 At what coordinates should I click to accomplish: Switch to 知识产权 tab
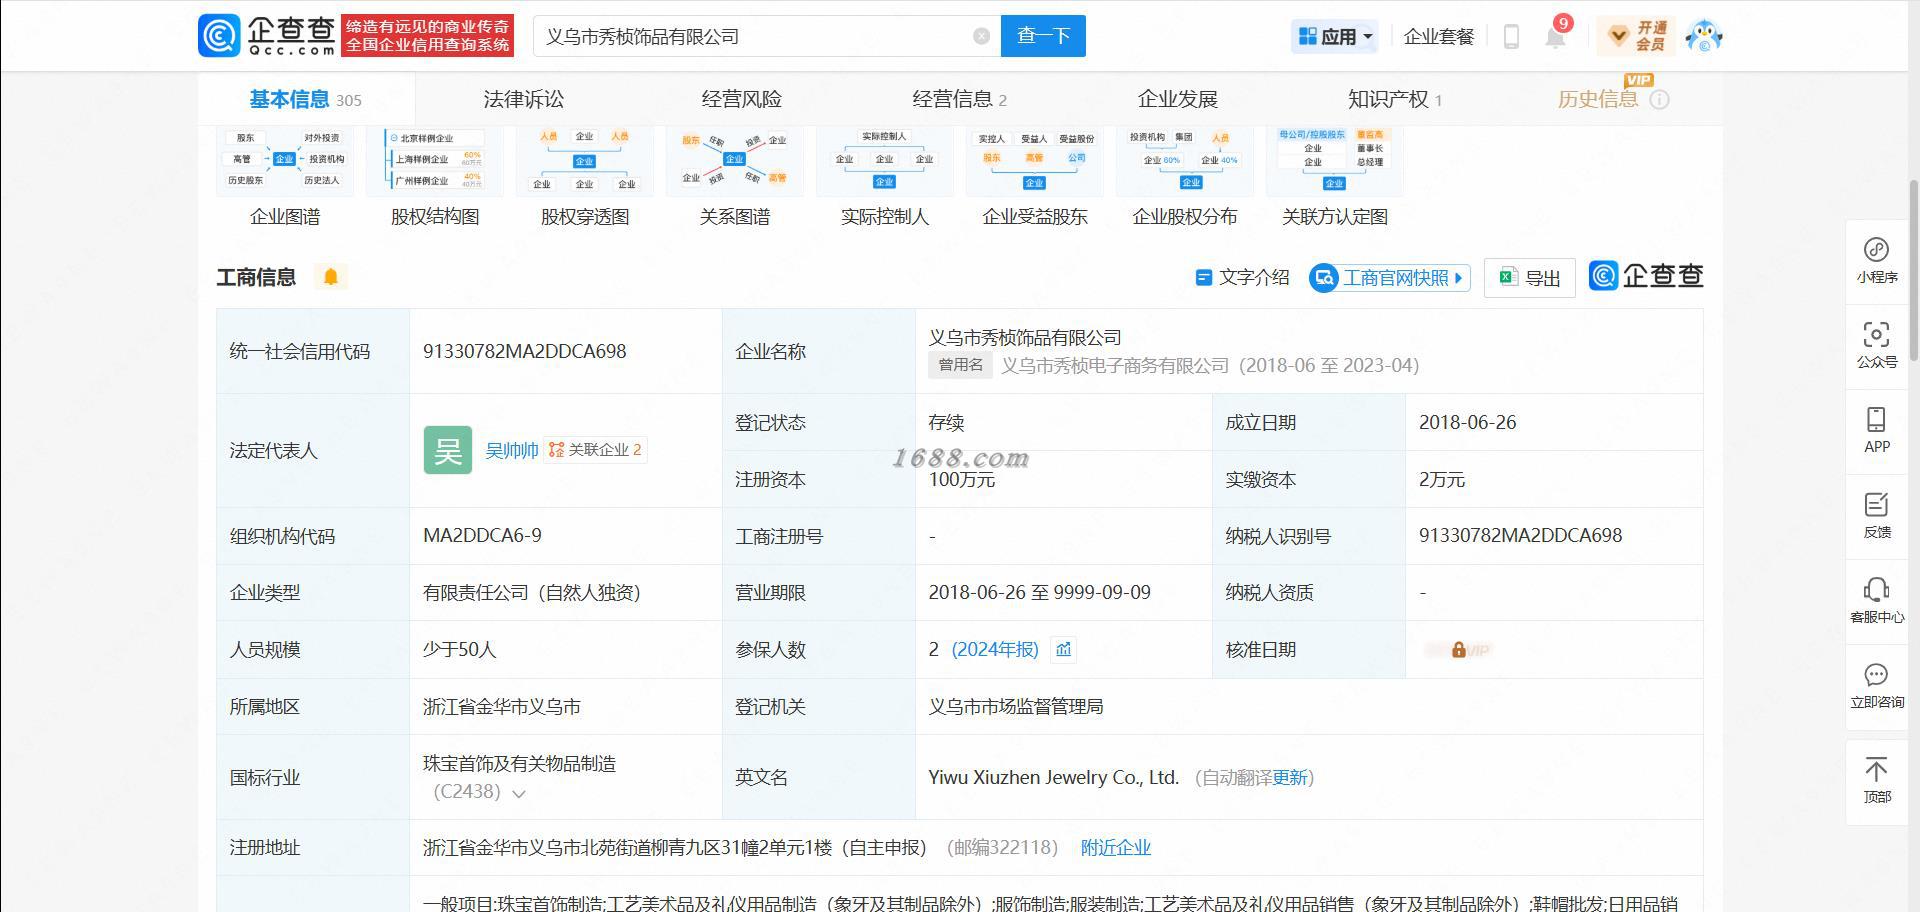pyautogui.click(x=1394, y=99)
